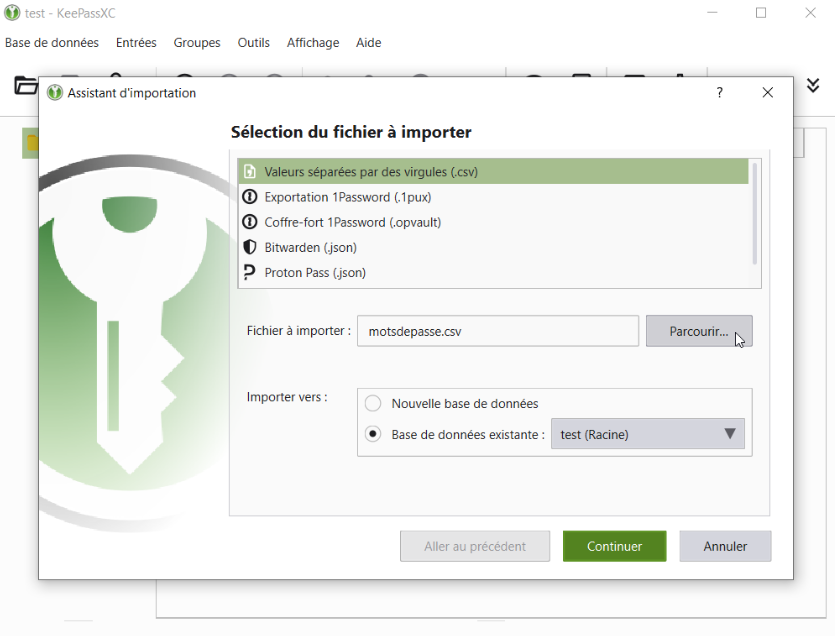Image resolution: width=835 pixels, height=636 pixels.
Task: Expand toolbar overflow double chevron
Action: click(813, 85)
